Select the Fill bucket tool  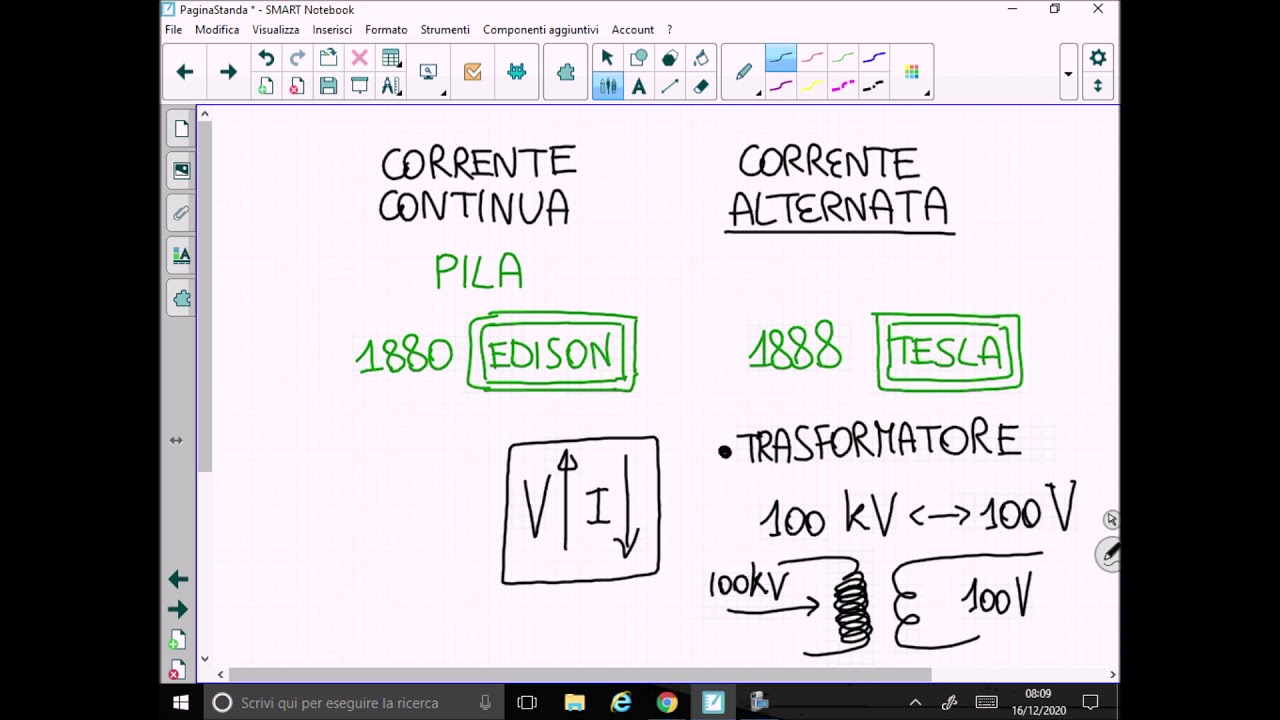pos(701,58)
